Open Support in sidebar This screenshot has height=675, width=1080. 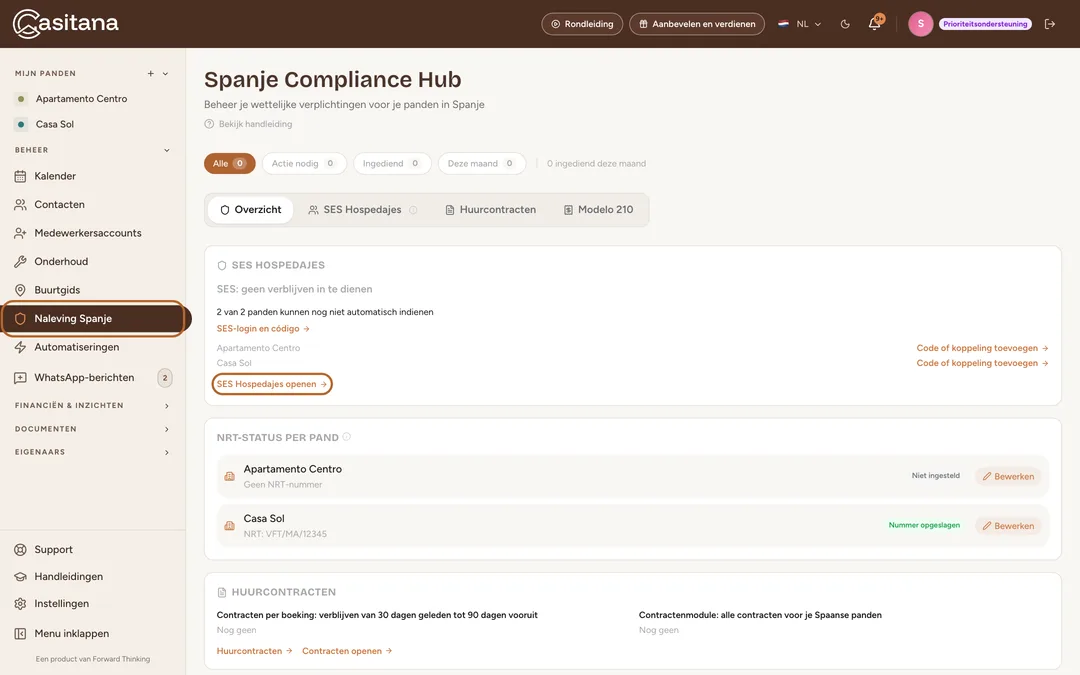[x=53, y=550]
